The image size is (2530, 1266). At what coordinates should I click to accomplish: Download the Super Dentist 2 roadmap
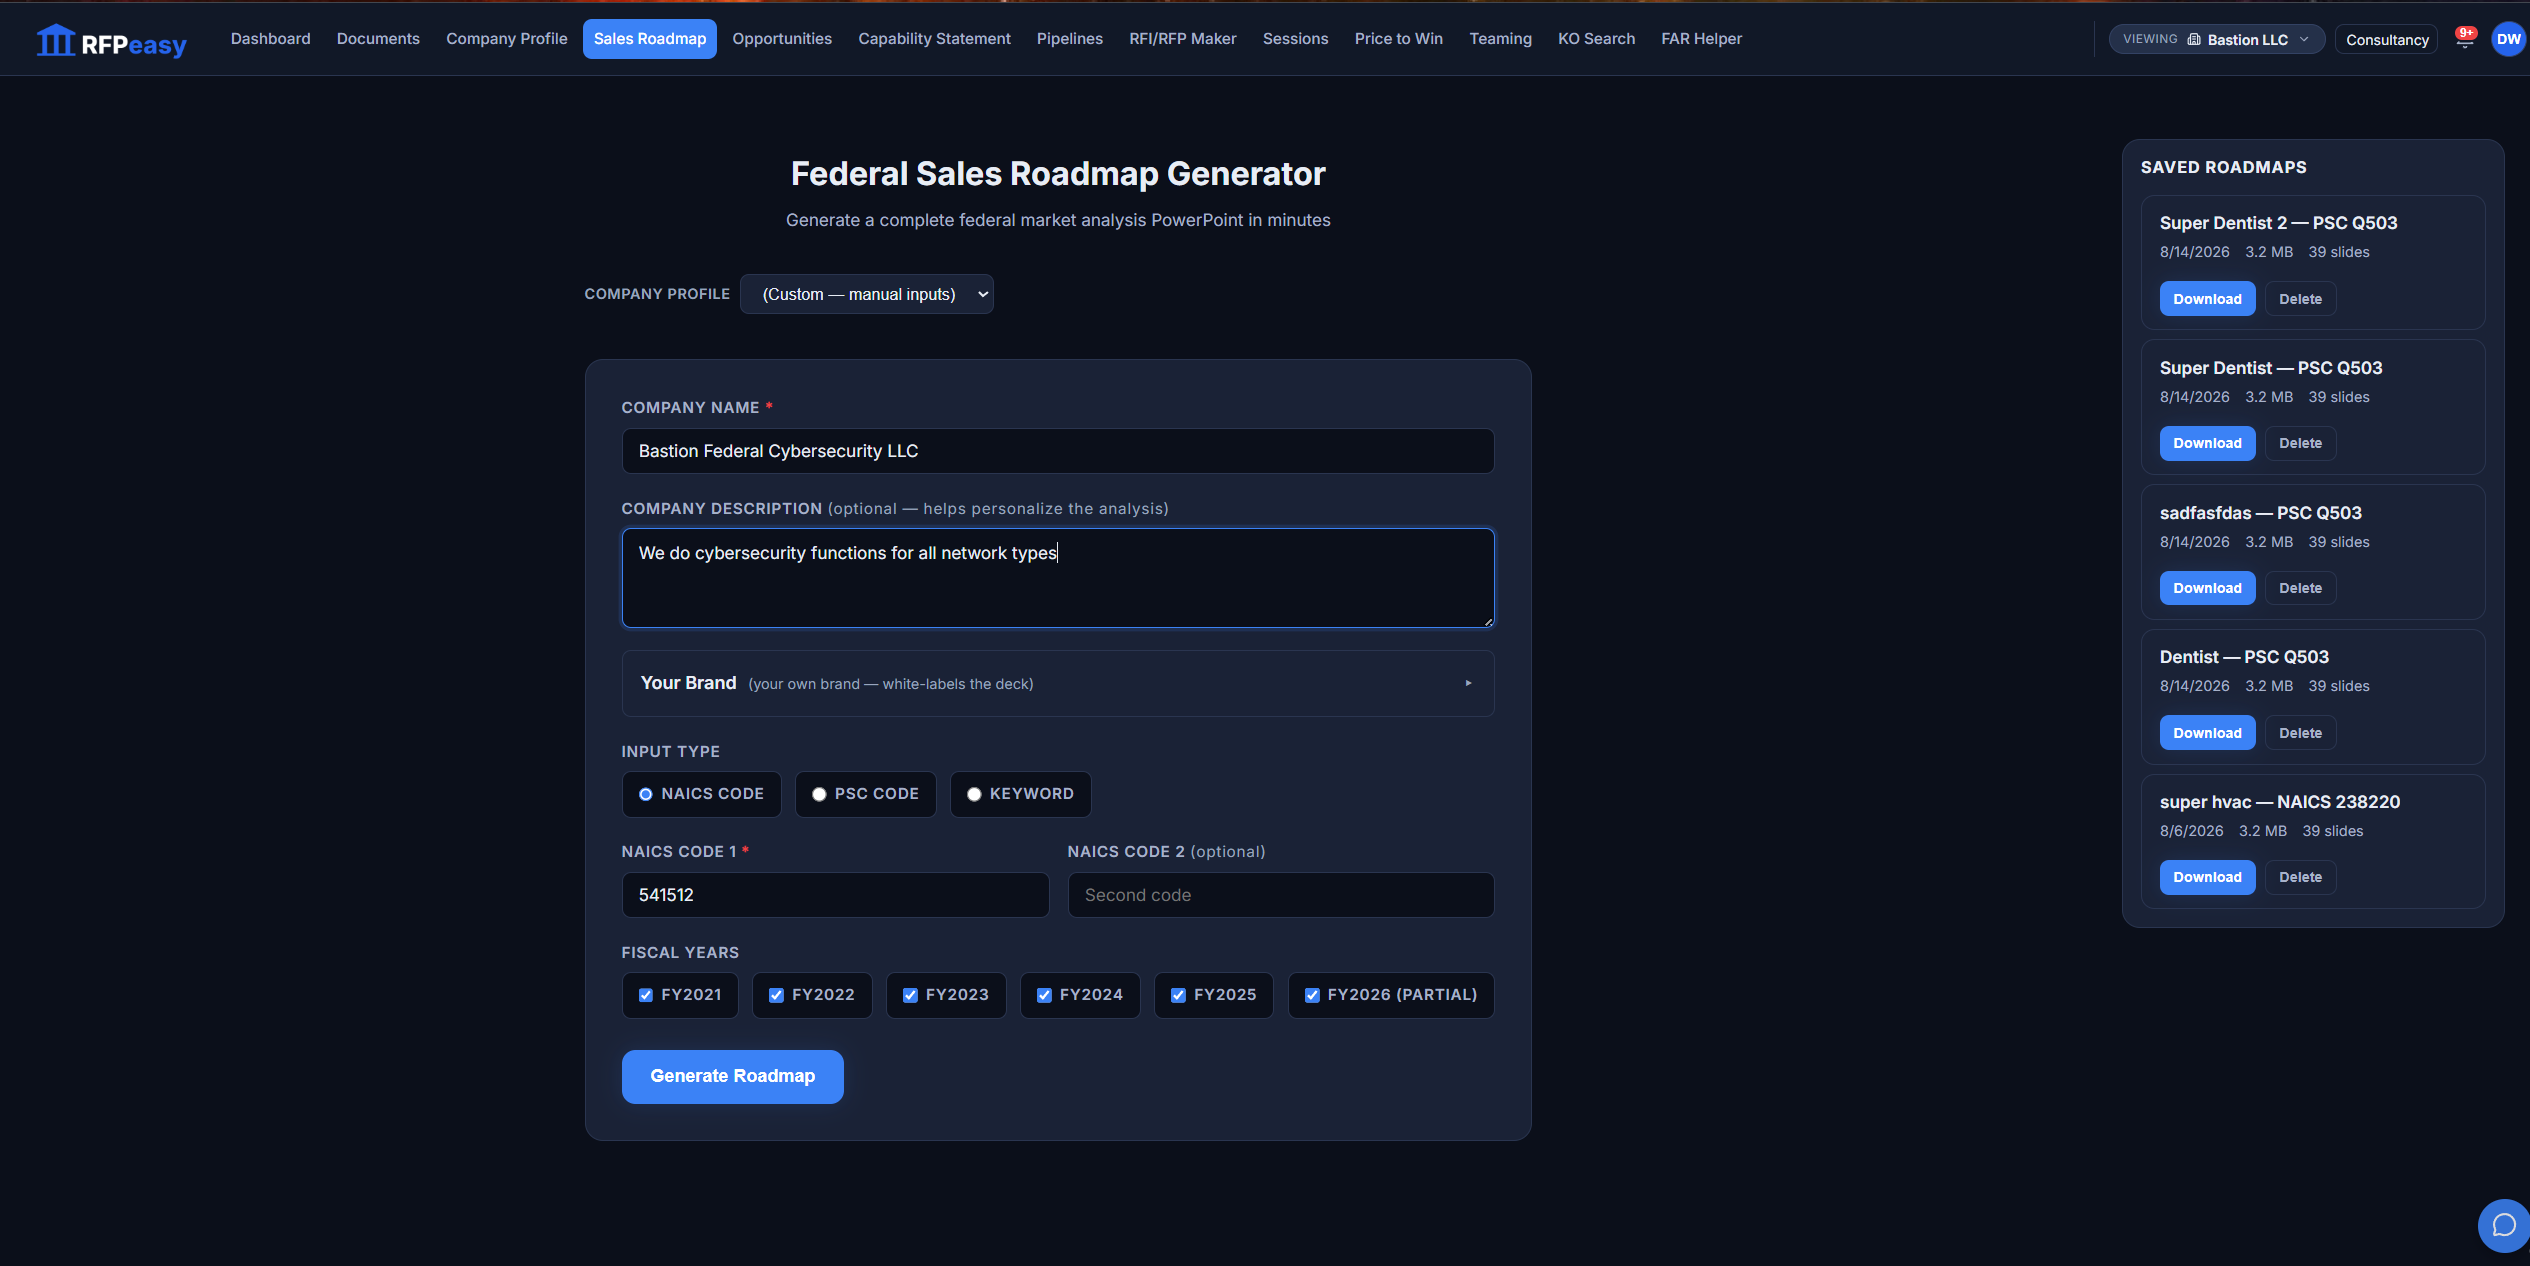2207,299
